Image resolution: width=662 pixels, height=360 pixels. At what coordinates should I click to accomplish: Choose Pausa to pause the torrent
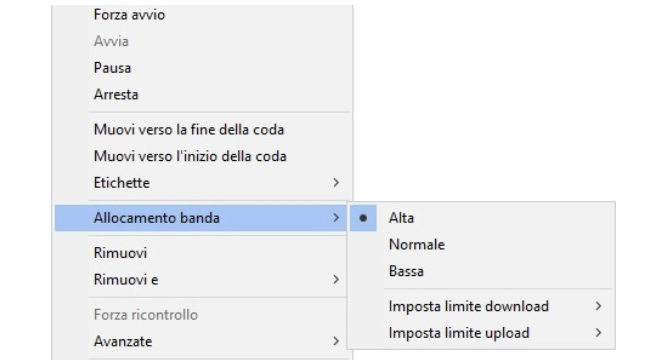pyautogui.click(x=112, y=68)
